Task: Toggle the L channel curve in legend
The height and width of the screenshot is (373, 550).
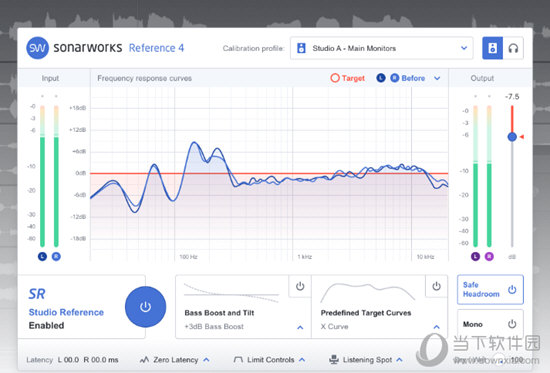Action: coord(381,78)
